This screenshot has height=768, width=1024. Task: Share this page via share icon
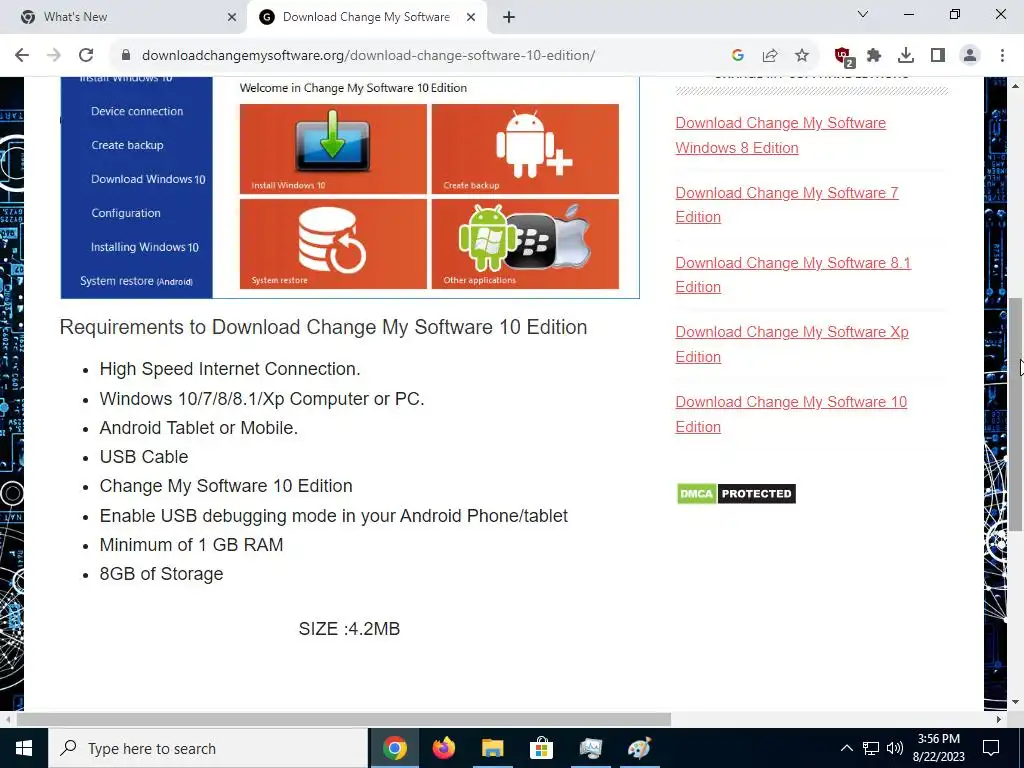(770, 56)
